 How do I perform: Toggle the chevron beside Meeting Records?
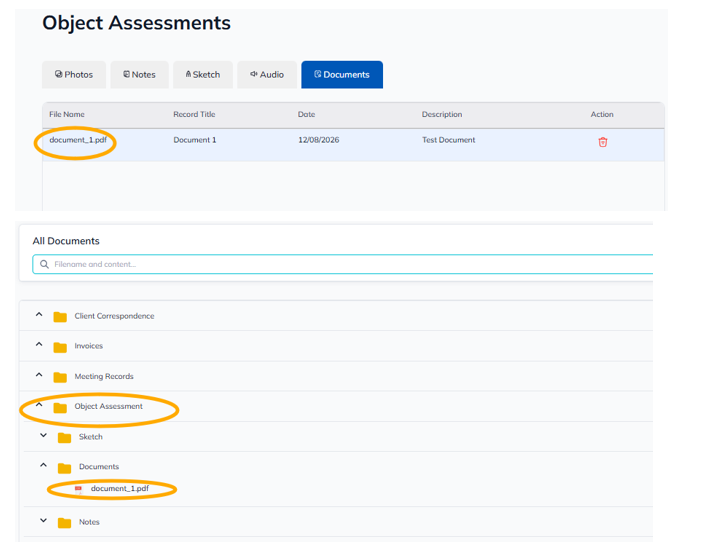[39, 375]
